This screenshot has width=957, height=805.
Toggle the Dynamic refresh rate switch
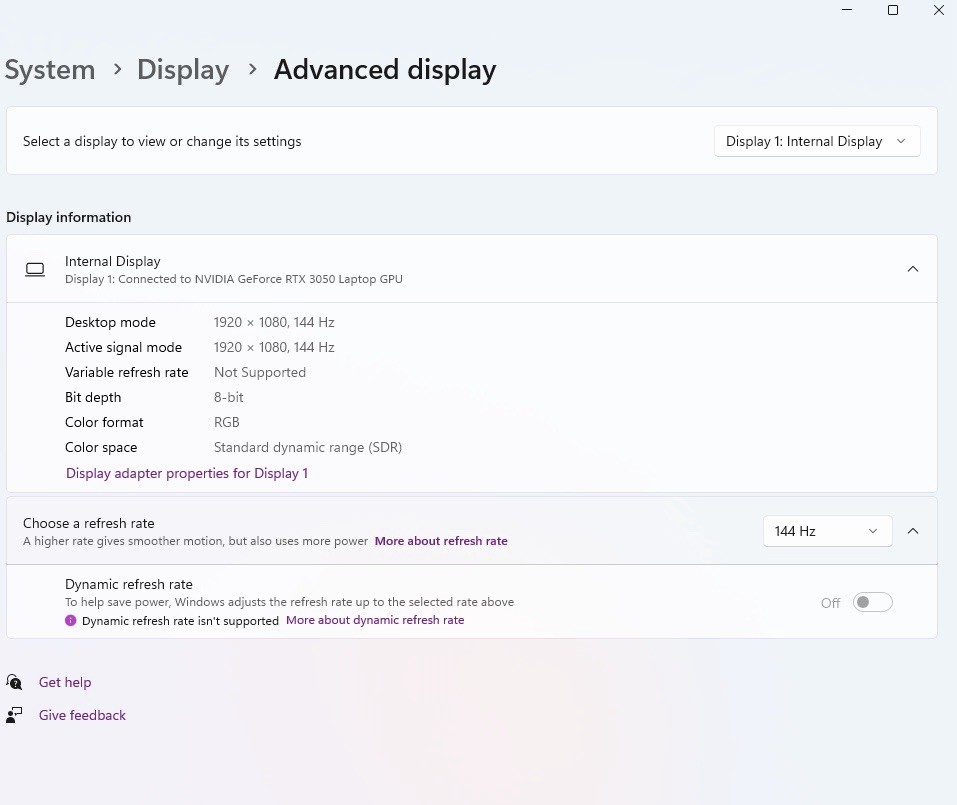[x=872, y=602]
